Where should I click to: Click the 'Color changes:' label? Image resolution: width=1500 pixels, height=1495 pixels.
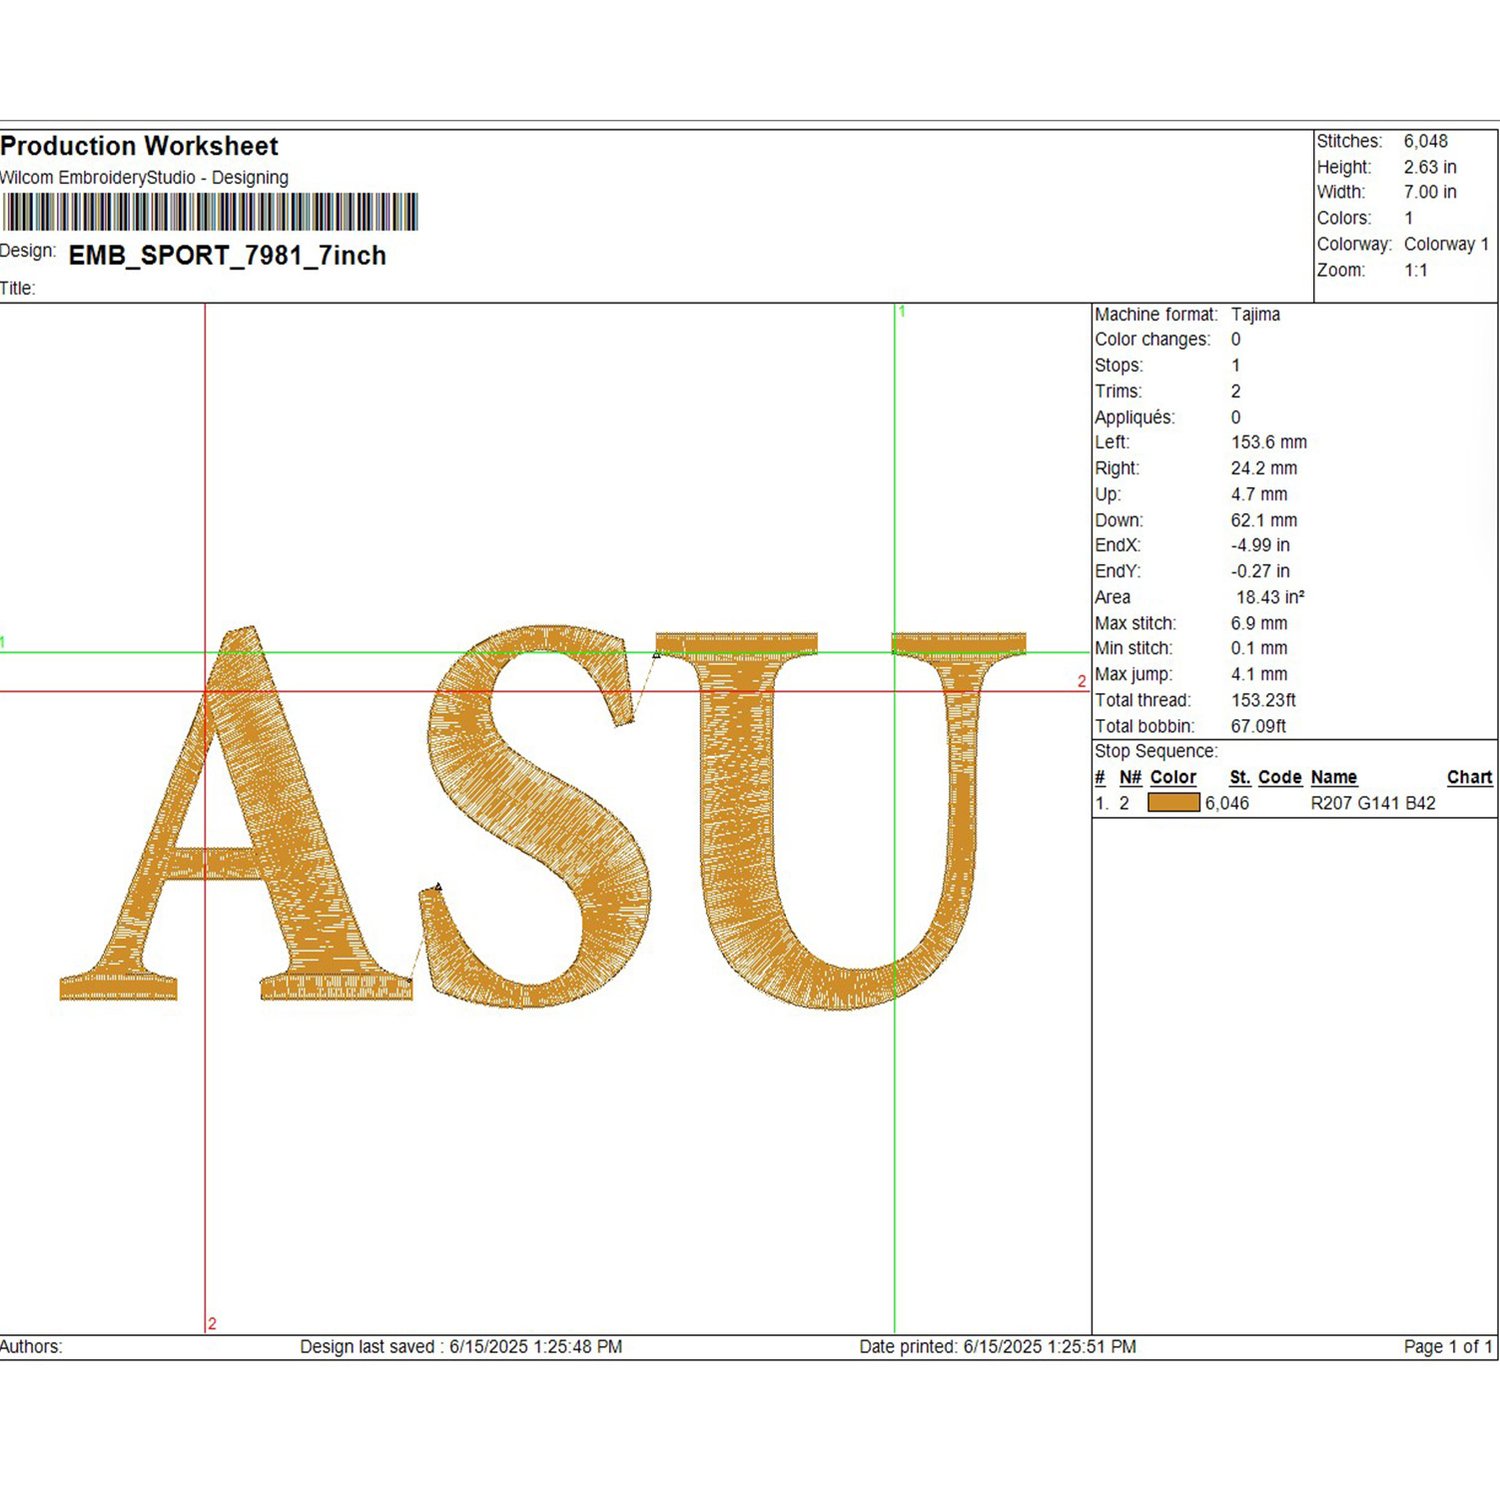(1152, 340)
